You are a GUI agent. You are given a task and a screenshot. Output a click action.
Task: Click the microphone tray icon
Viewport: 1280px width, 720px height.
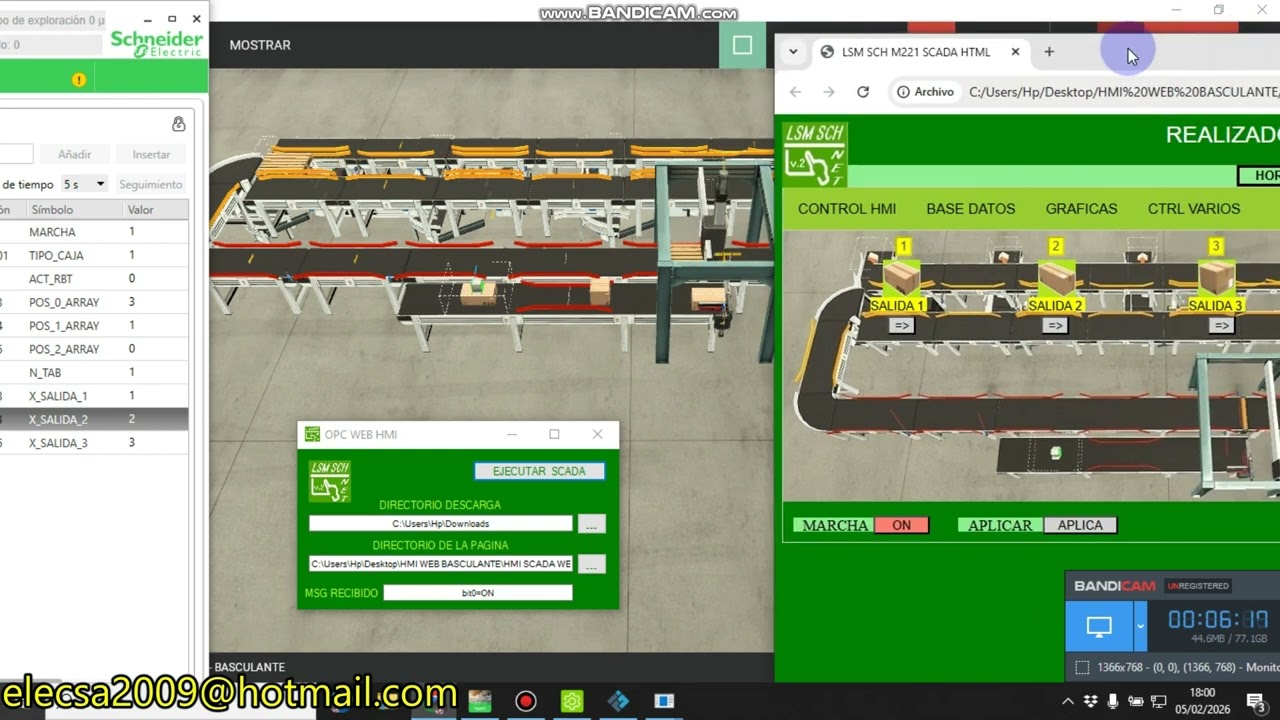click(x=1113, y=701)
